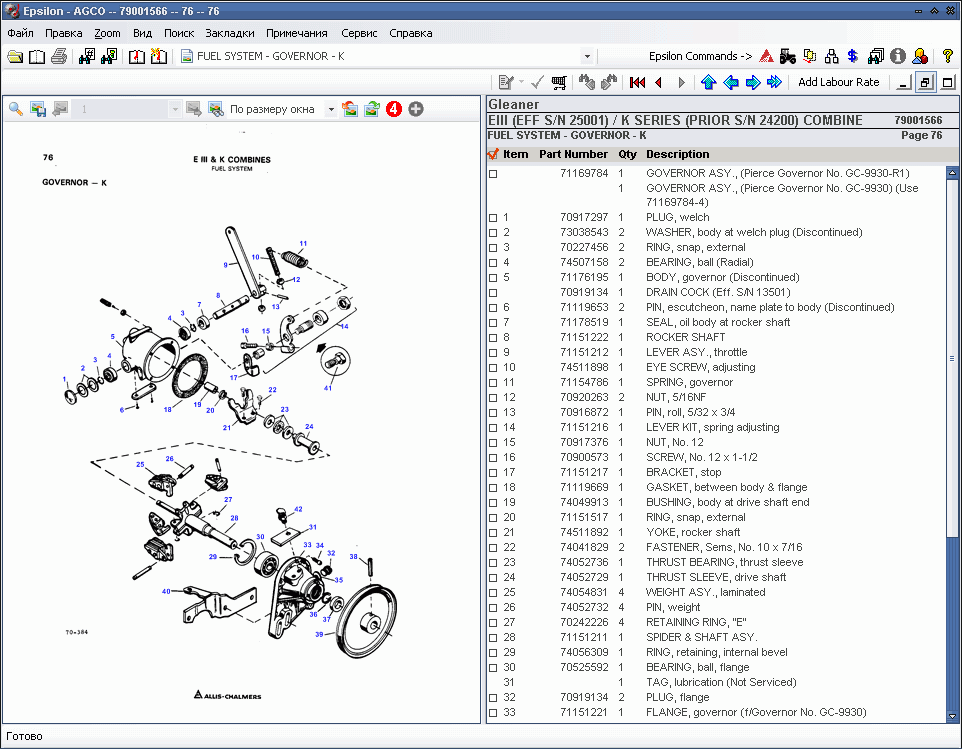Open the Сервис menu
This screenshot has height=749, width=962.
359,32
